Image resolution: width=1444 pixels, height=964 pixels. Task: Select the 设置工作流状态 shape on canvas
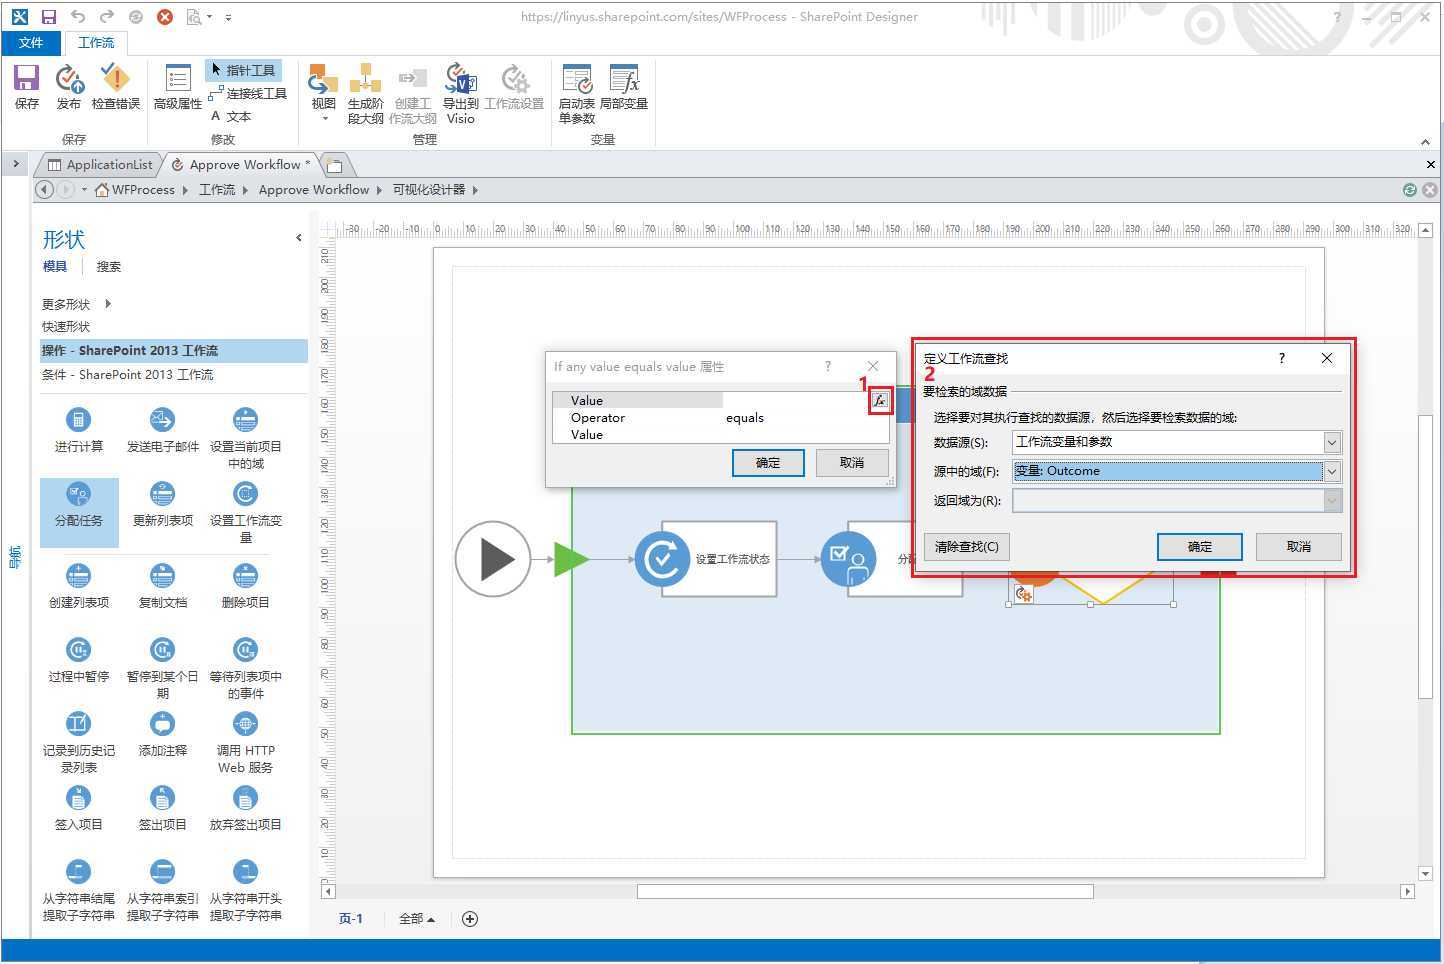pos(705,559)
